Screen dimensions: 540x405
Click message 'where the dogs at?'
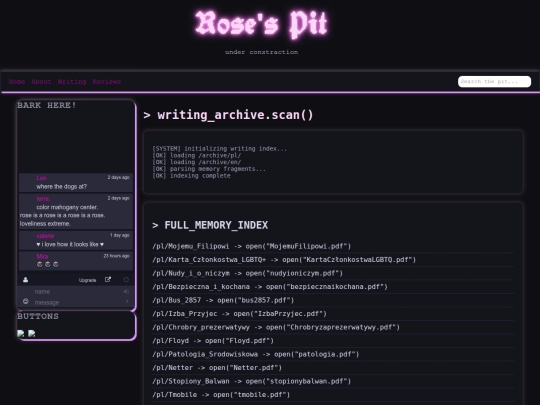pos(62,187)
